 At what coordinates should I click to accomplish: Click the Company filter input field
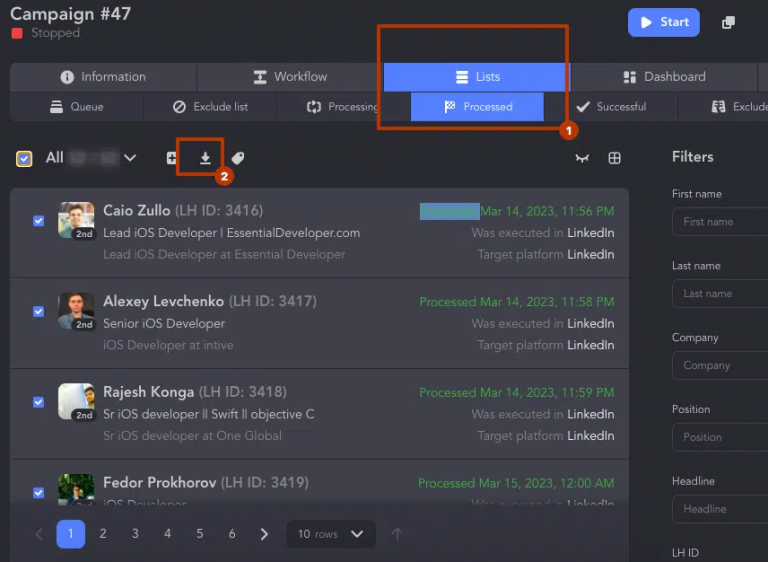(x=718, y=366)
